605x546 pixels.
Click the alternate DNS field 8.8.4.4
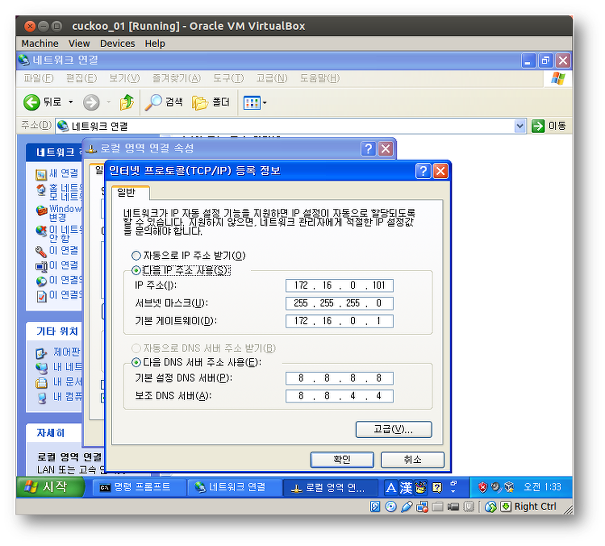pos(339,396)
